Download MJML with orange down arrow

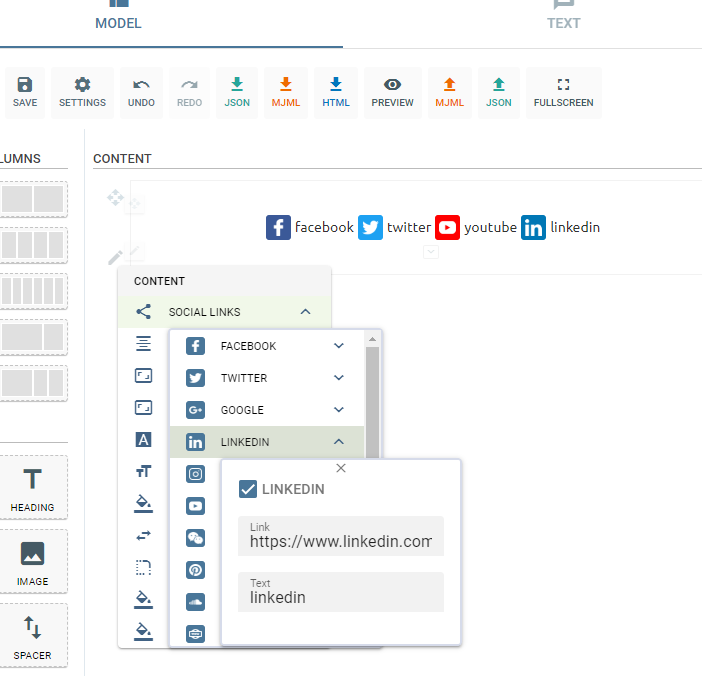(286, 93)
